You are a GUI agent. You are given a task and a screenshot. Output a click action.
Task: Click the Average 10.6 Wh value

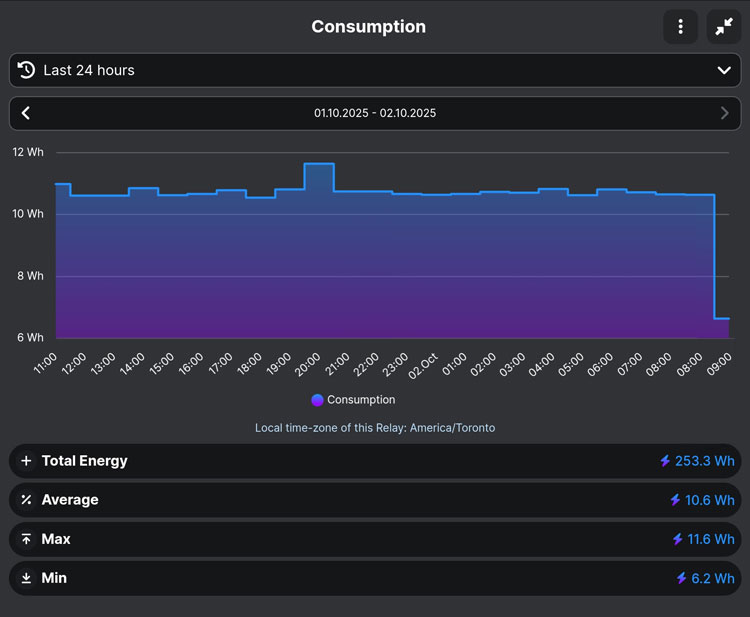pyautogui.click(x=710, y=500)
